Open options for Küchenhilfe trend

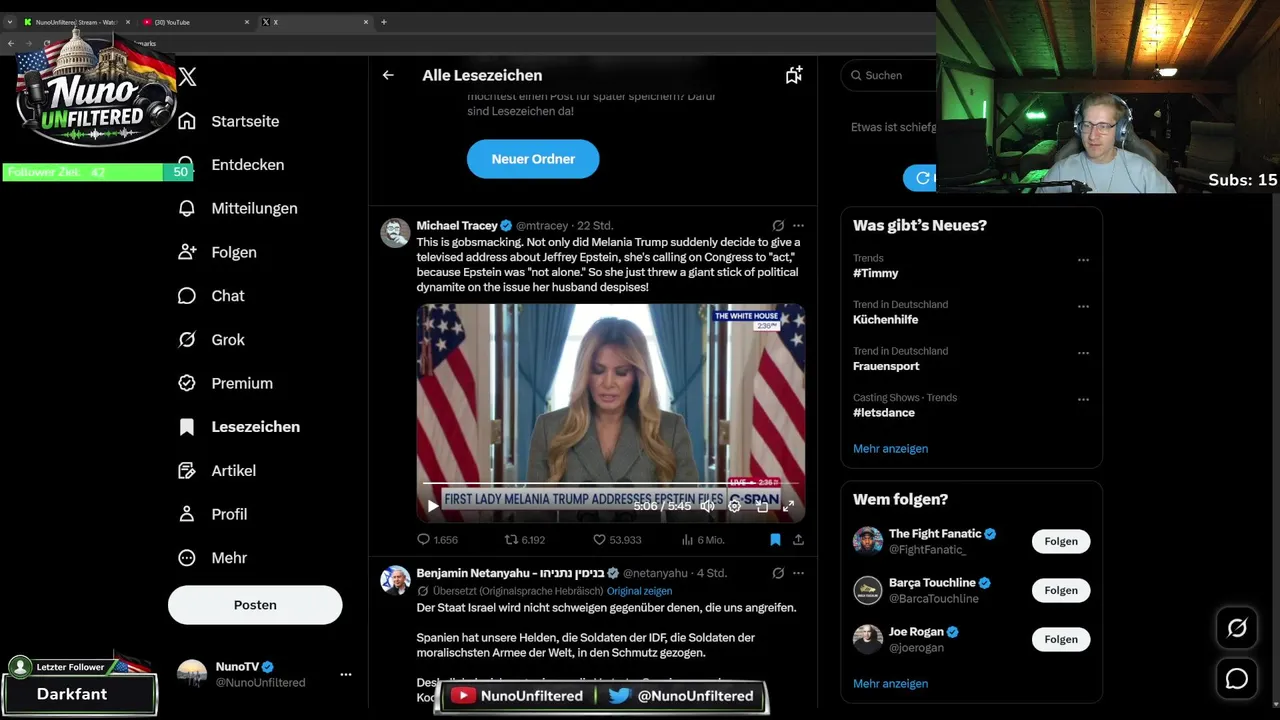(x=1083, y=306)
